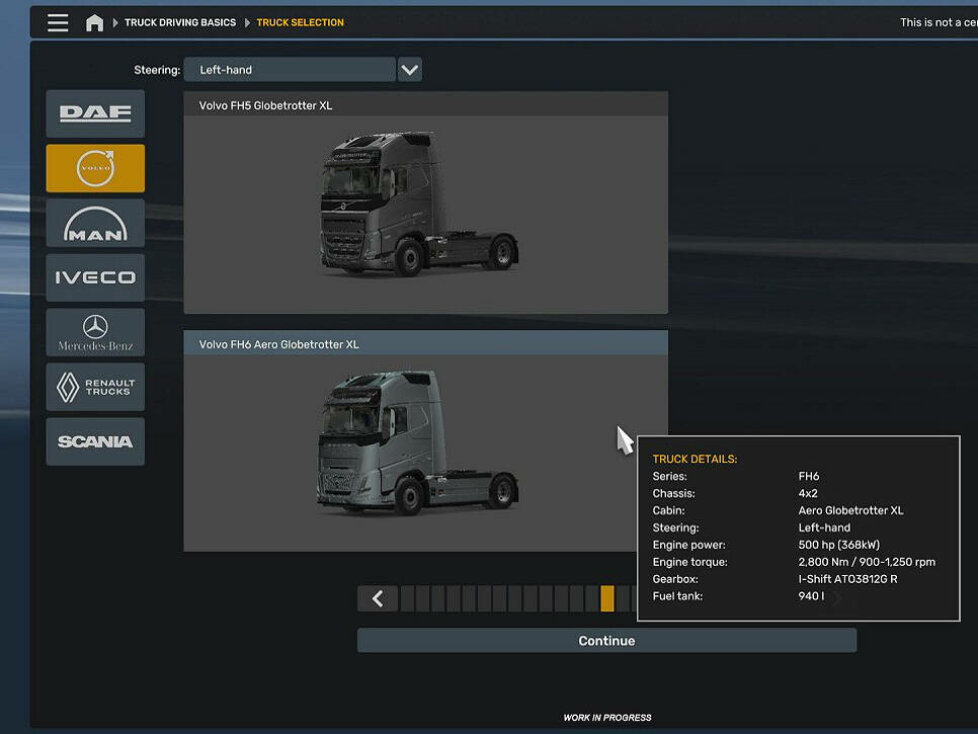Open the hamburger main menu
978x734 pixels.
click(x=57, y=22)
